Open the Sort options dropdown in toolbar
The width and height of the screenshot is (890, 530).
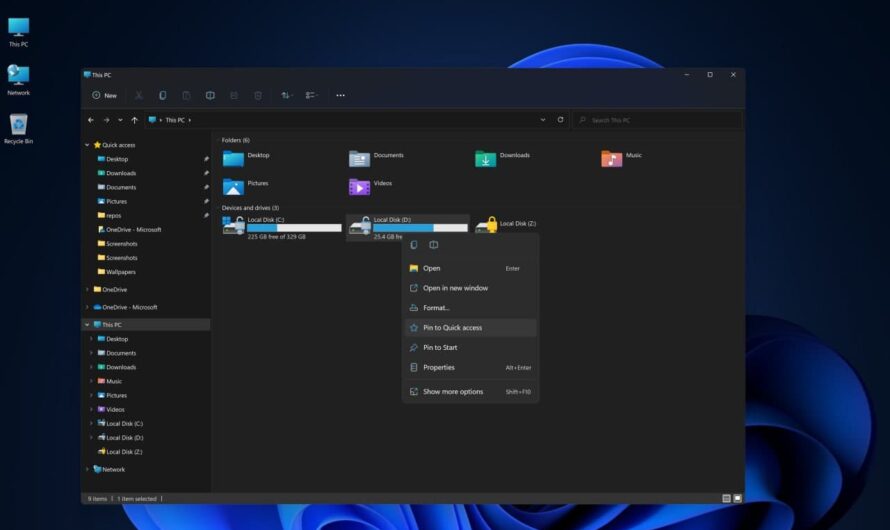coord(287,95)
